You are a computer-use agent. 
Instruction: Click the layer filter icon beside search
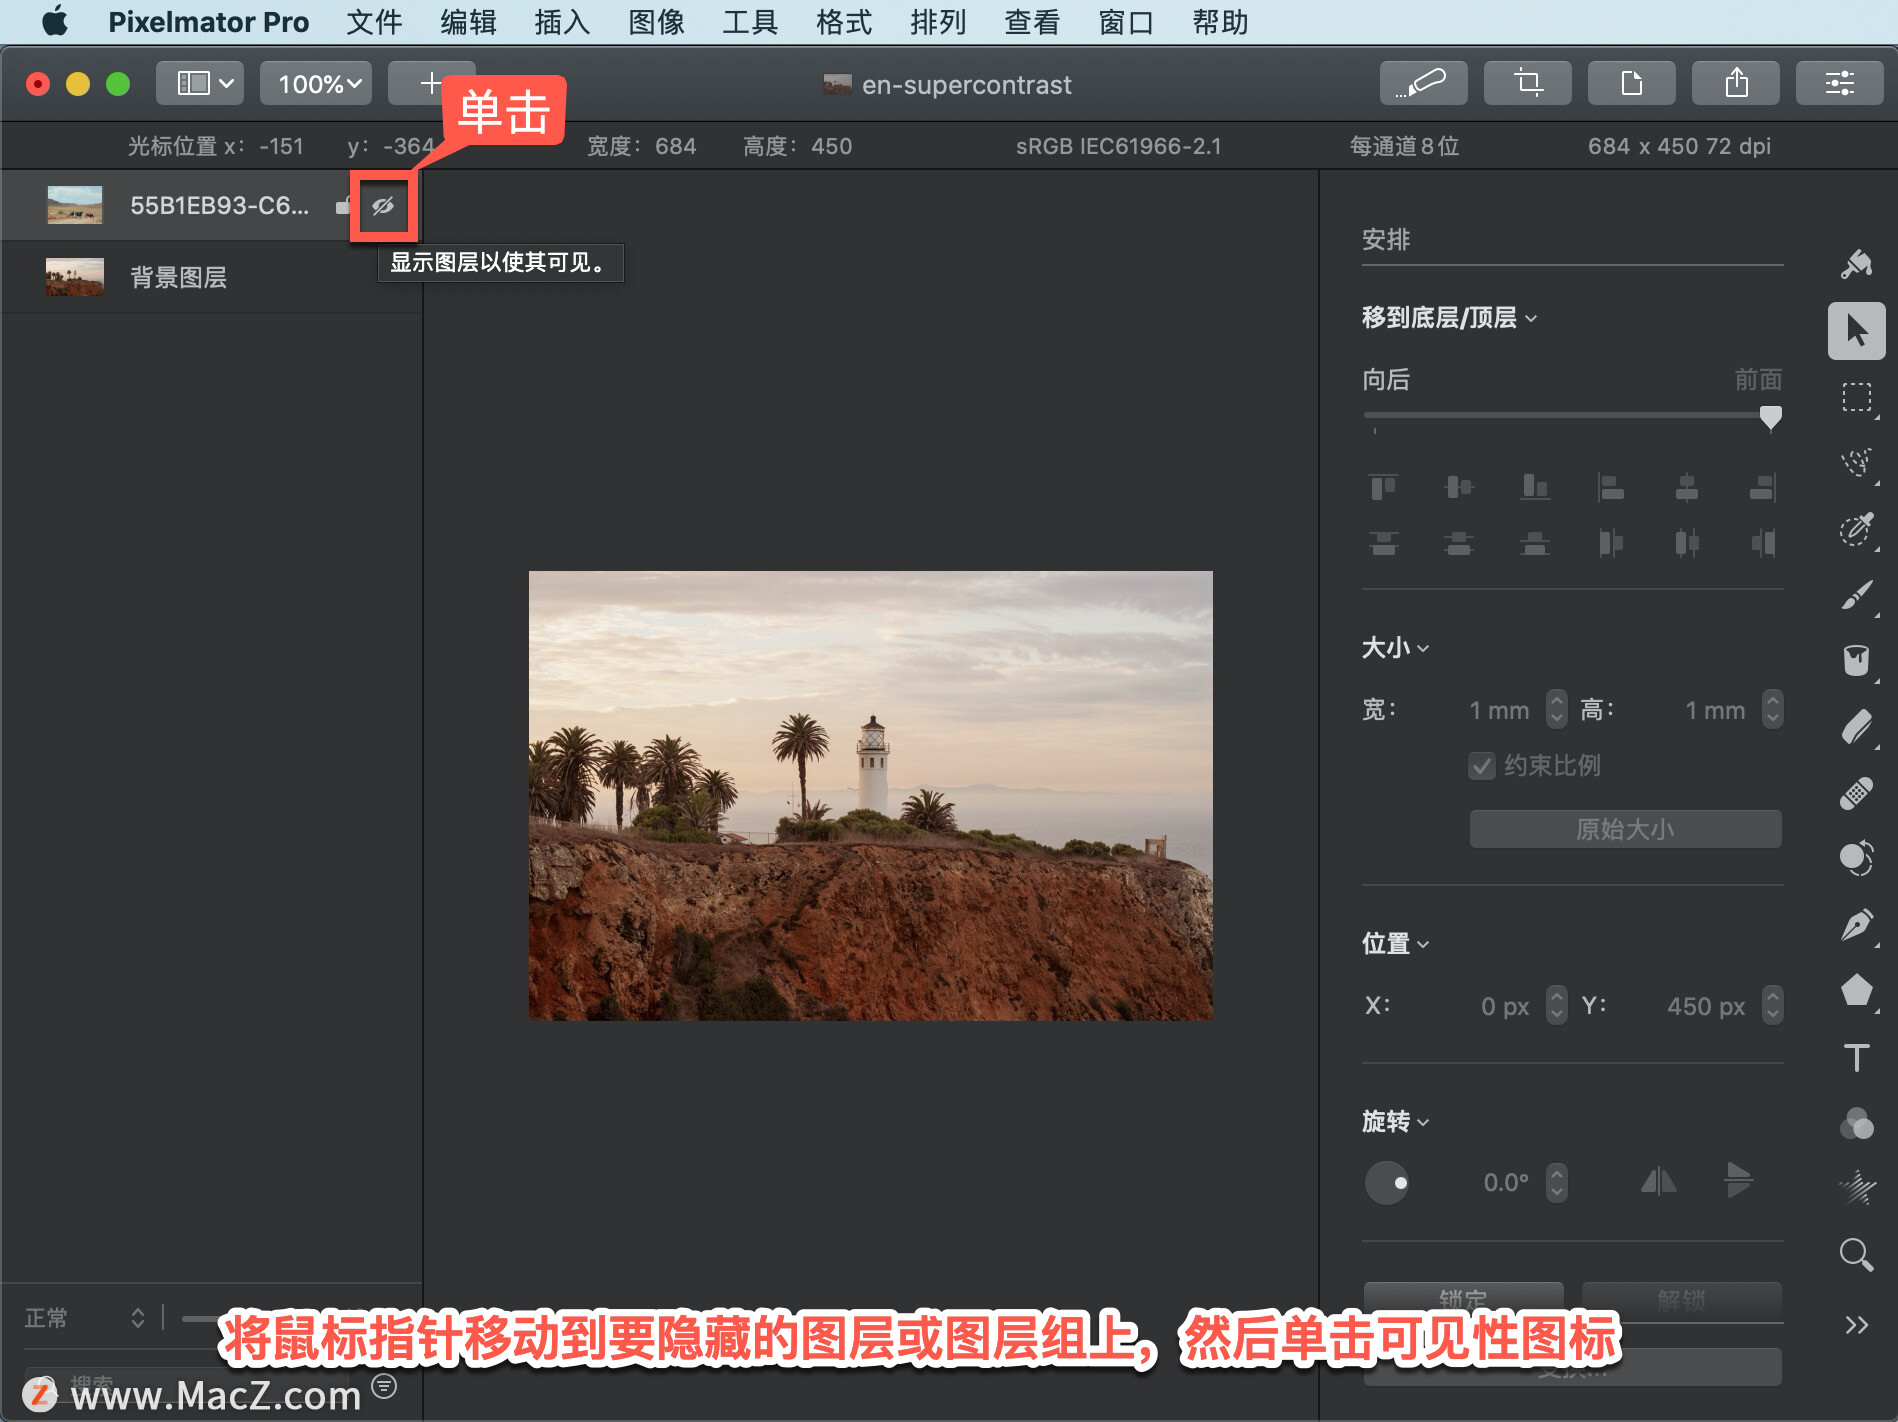384,1386
